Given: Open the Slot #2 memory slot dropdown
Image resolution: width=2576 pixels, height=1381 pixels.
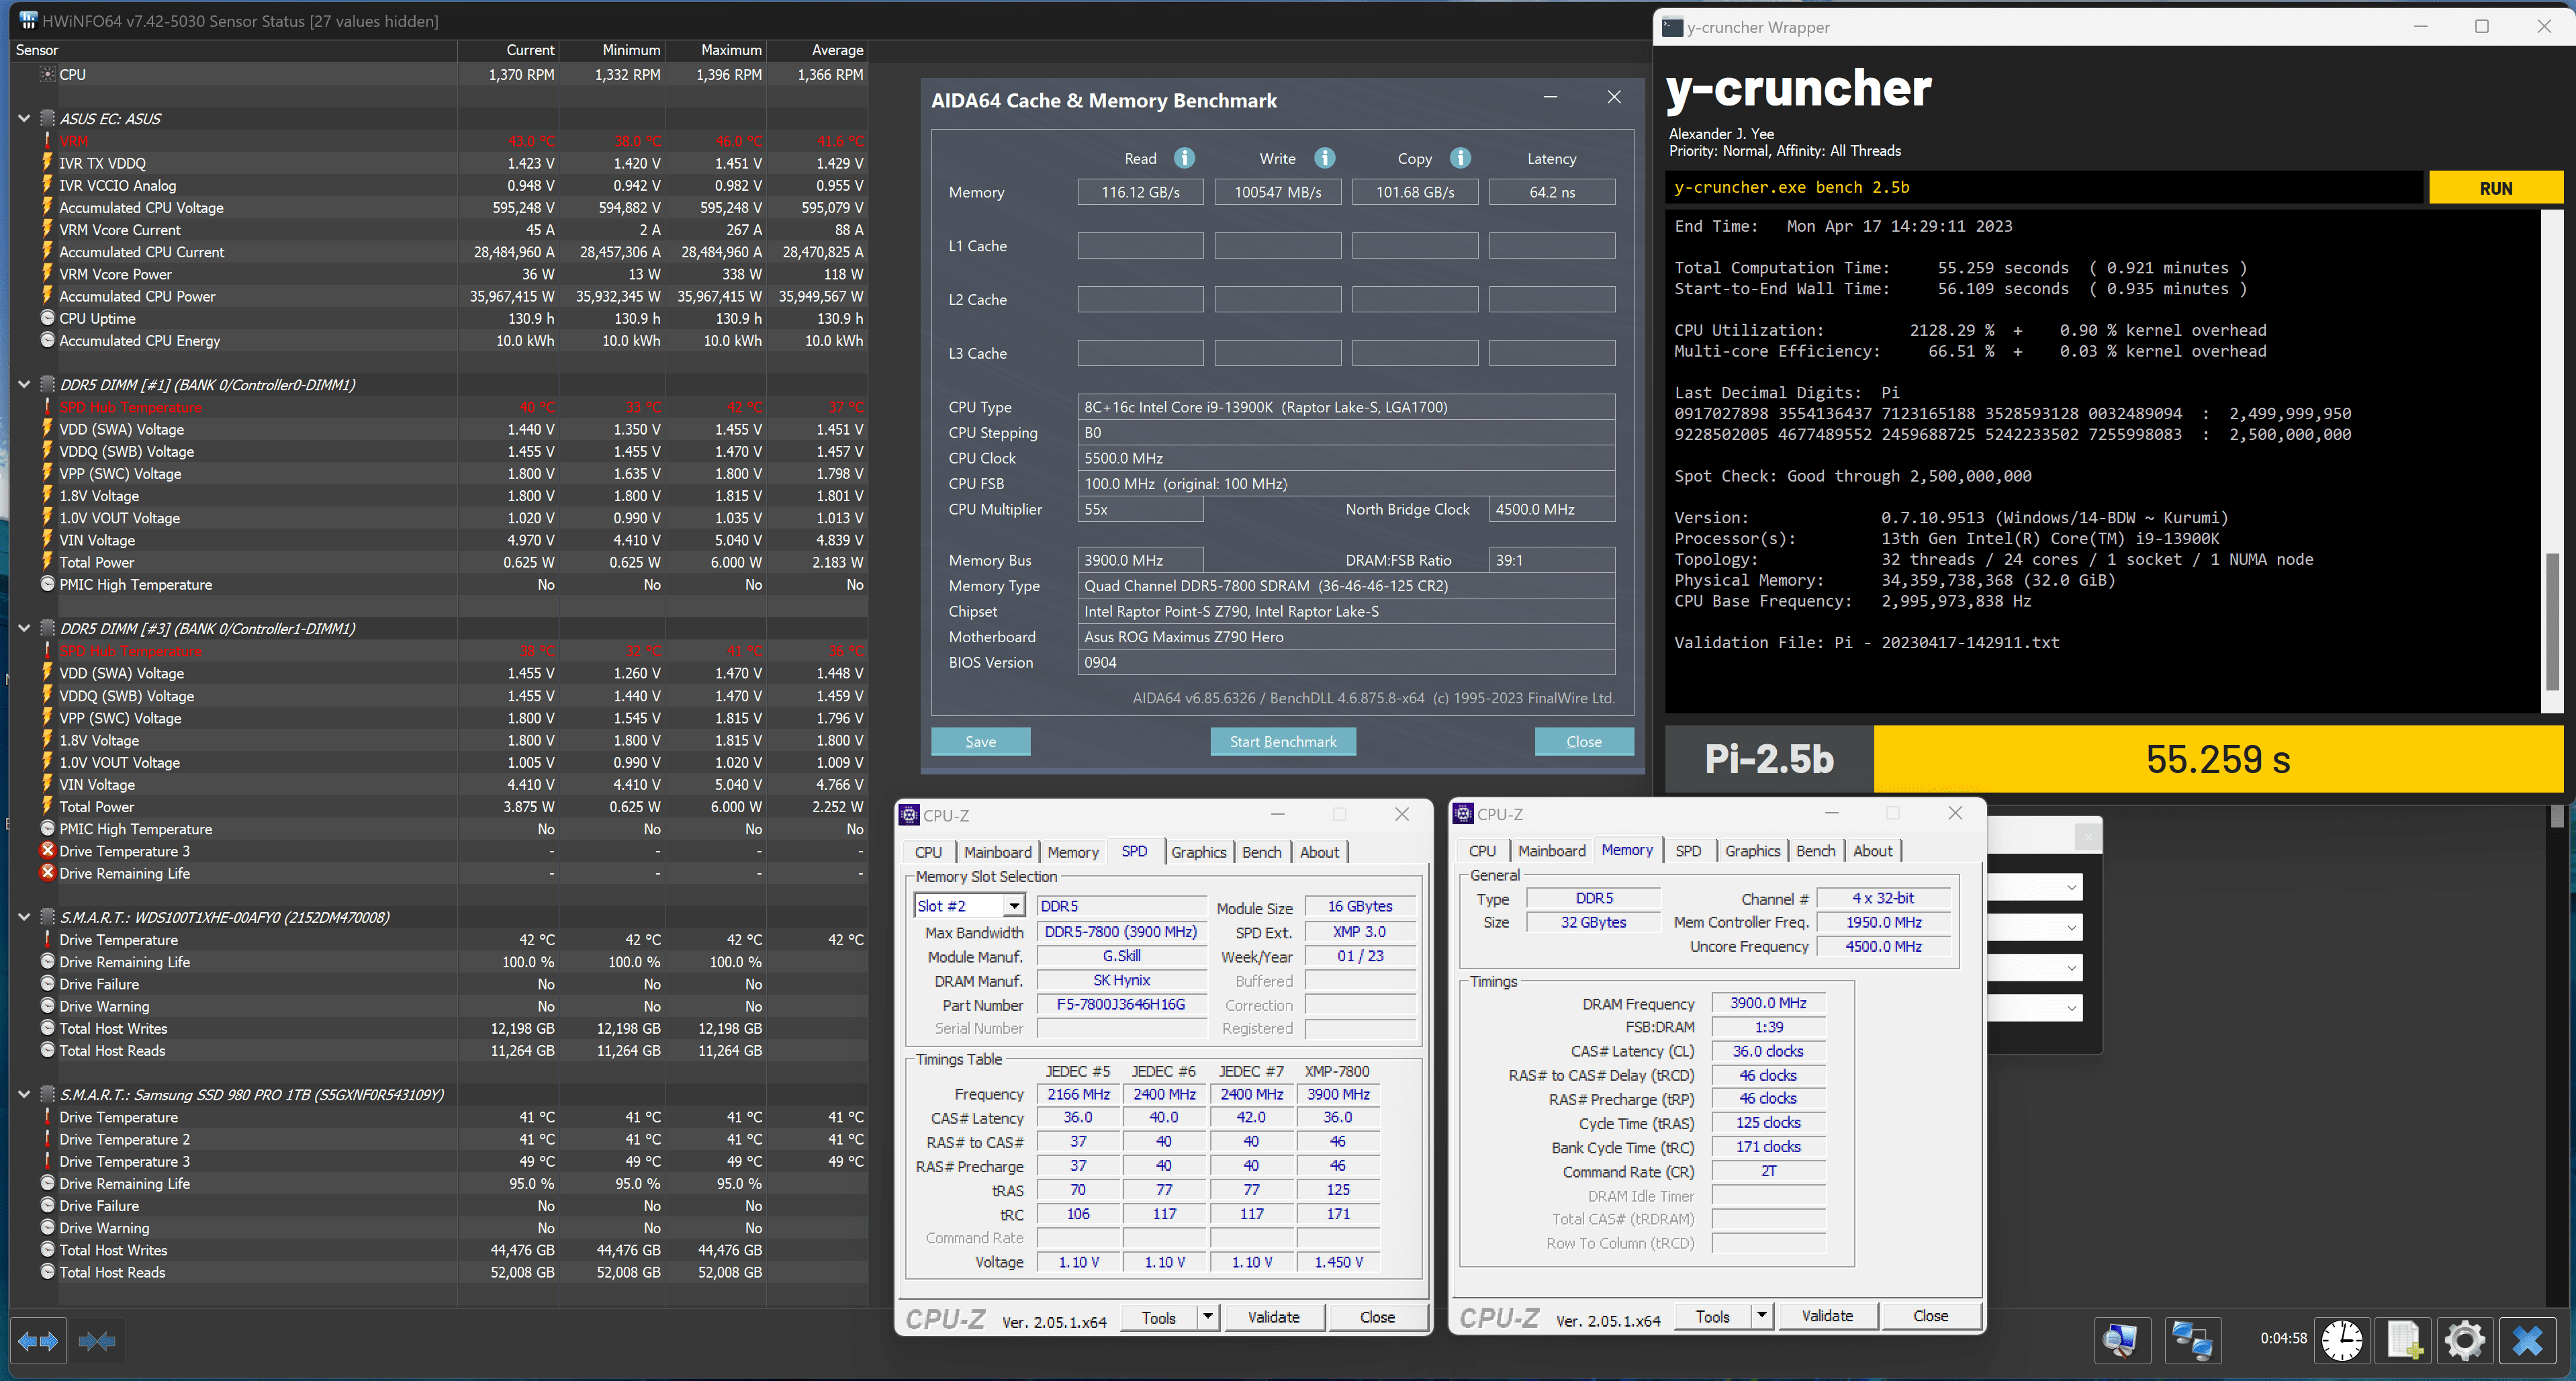Looking at the screenshot, I should click(1014, 906).
